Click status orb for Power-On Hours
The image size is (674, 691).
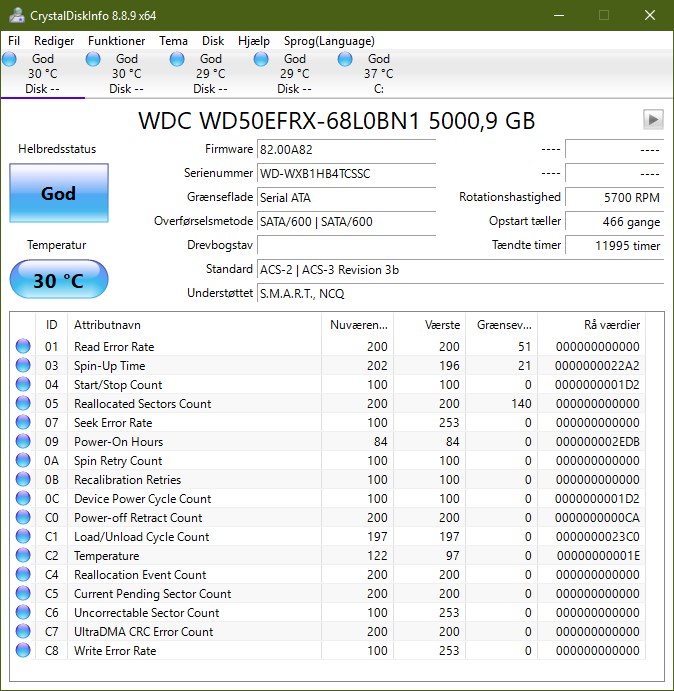tap(23, 441)
